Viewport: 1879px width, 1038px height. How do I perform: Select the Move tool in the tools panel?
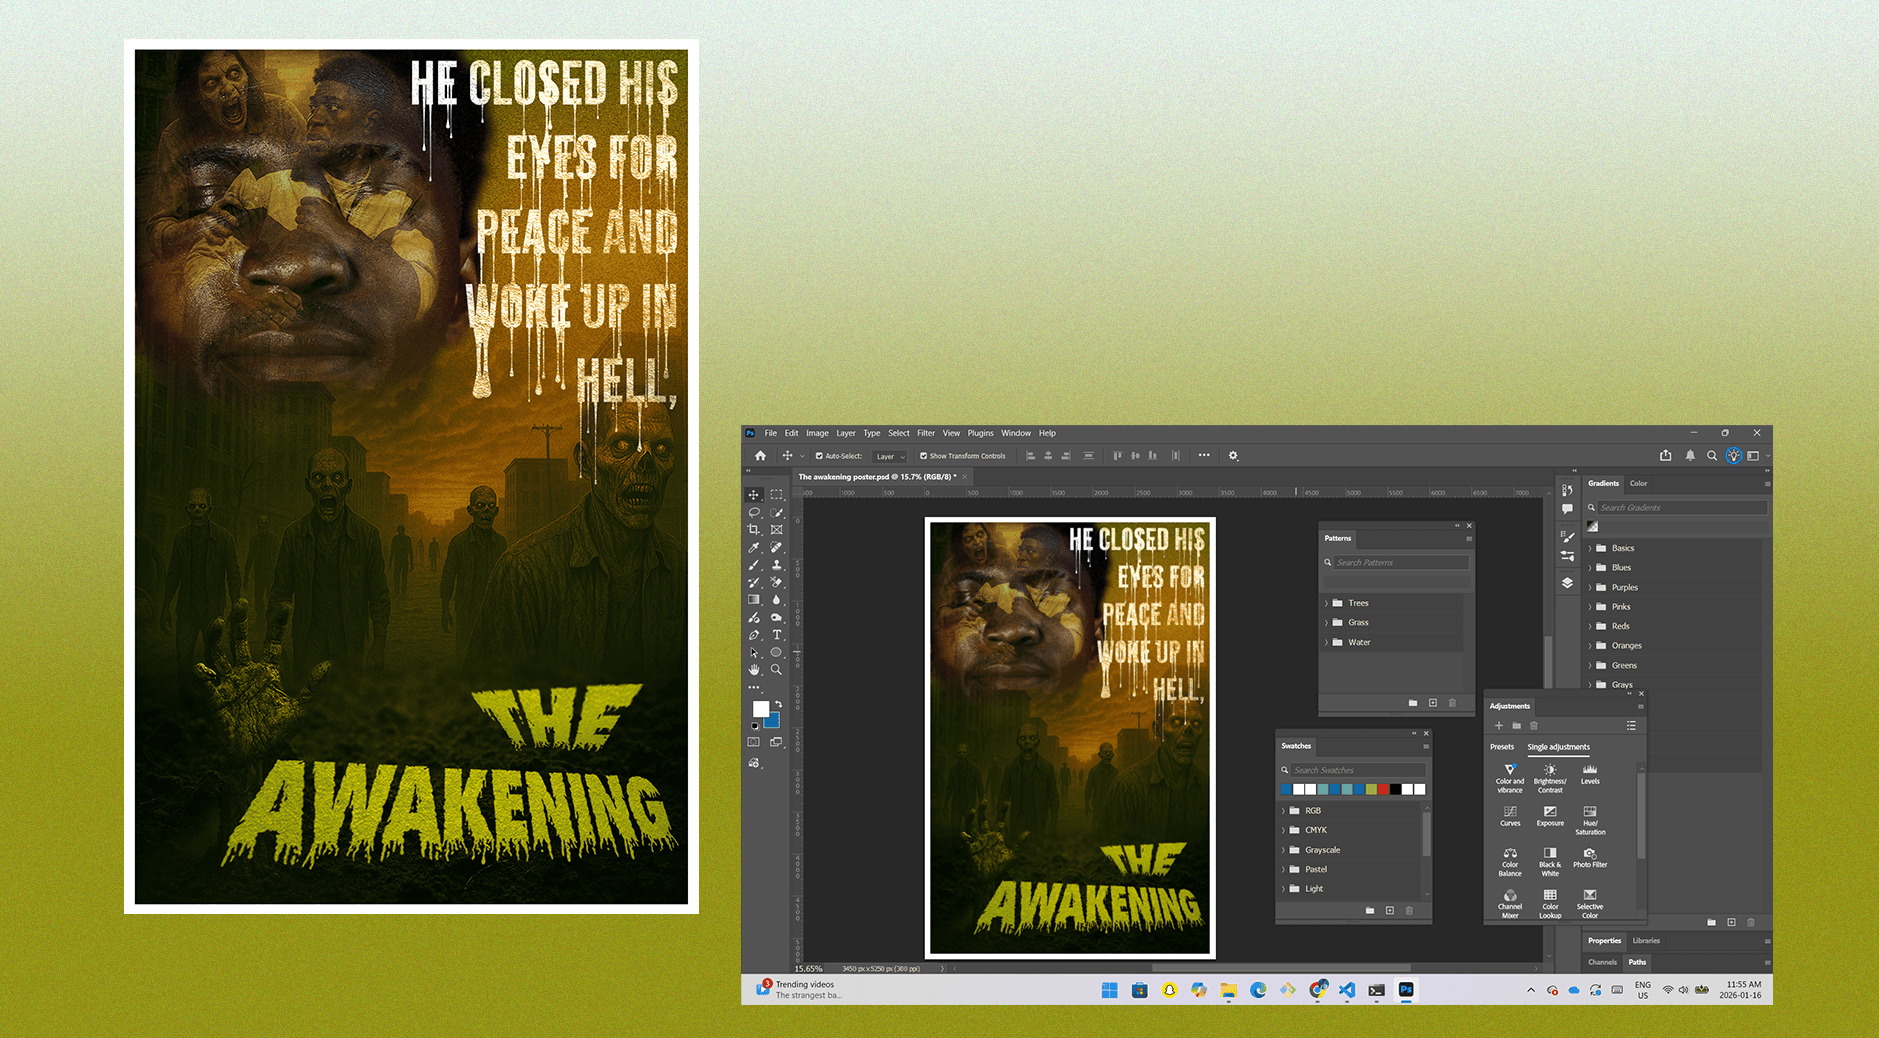click(754, 495)
